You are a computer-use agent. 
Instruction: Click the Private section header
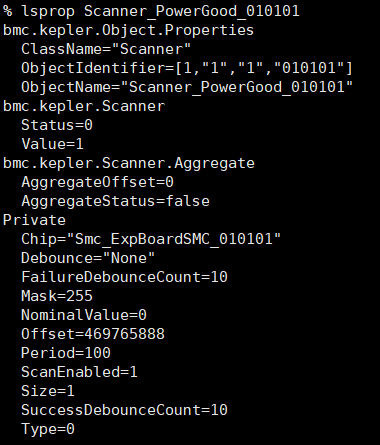point(34,220)
